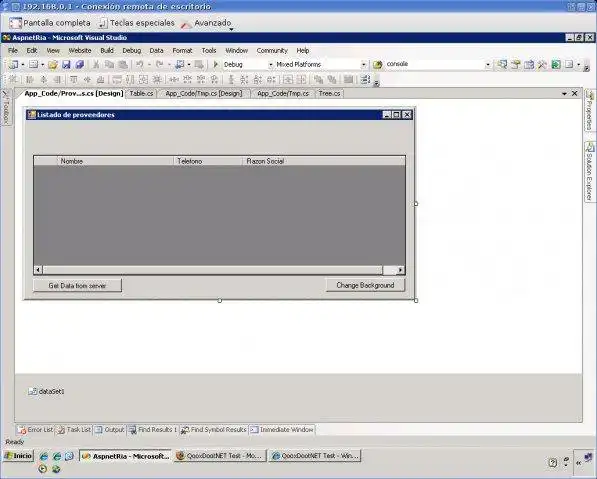Start debugging with the green play icon
The image size is (597, 479).
point(216,64)
